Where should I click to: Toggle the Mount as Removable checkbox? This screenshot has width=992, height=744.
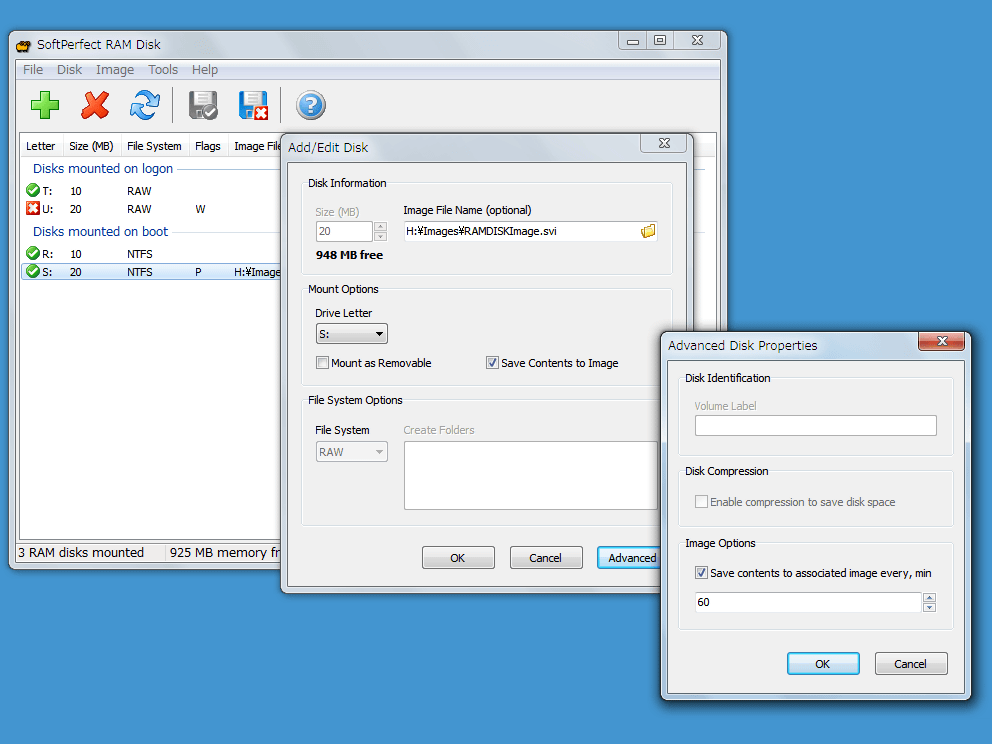coord(323,363)
